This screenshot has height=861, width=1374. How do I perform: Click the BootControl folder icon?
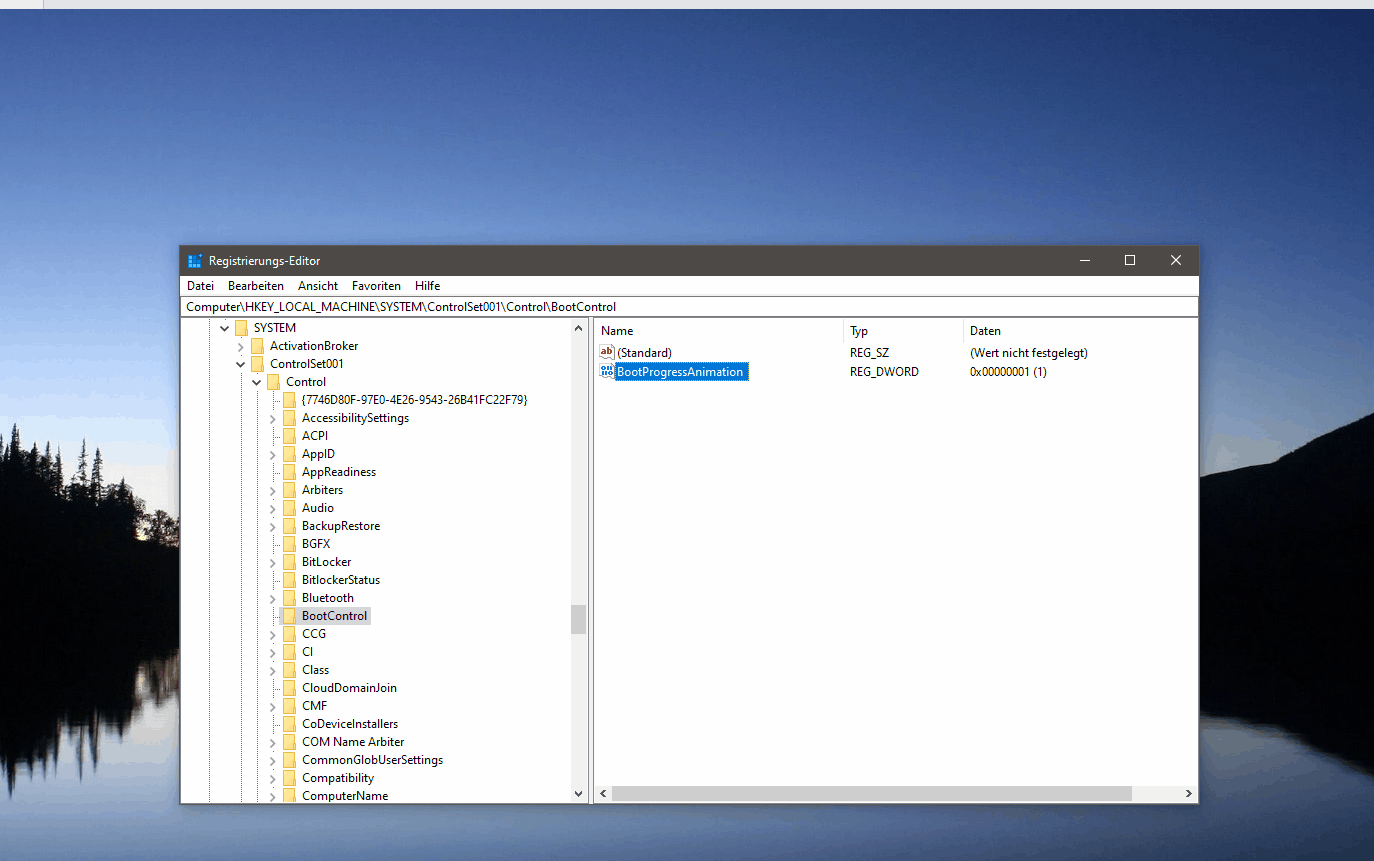point(289,616)
